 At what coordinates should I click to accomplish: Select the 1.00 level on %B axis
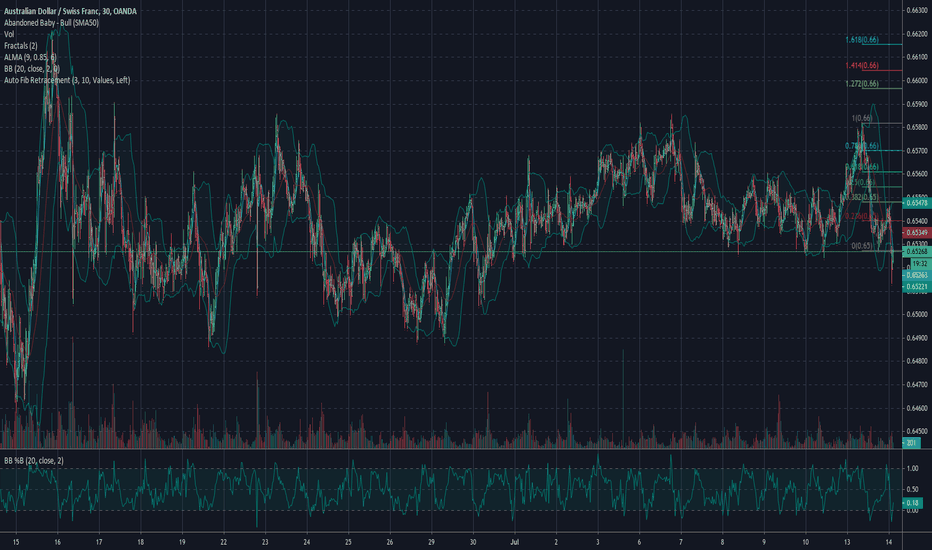point(912,469)
